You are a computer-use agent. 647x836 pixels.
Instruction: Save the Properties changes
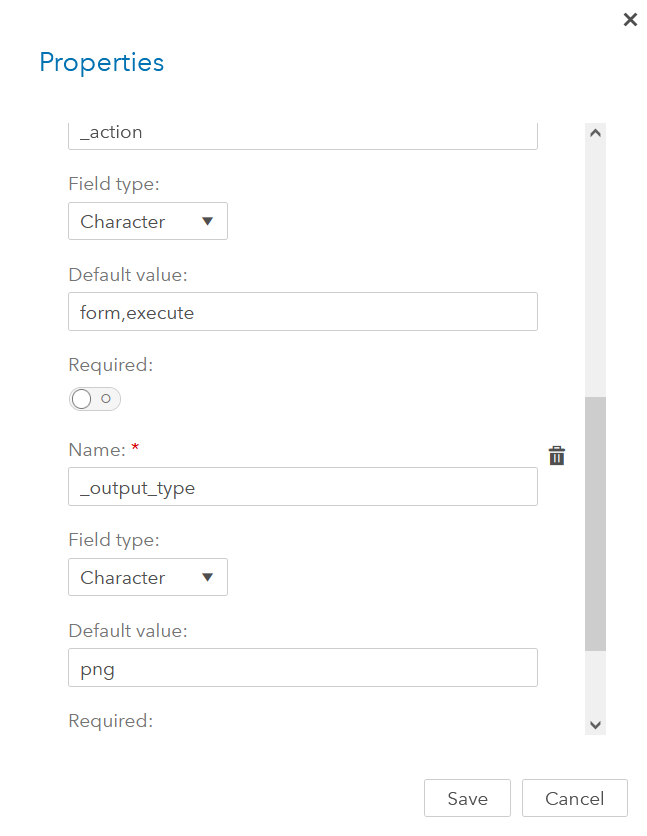pos(467,798)
